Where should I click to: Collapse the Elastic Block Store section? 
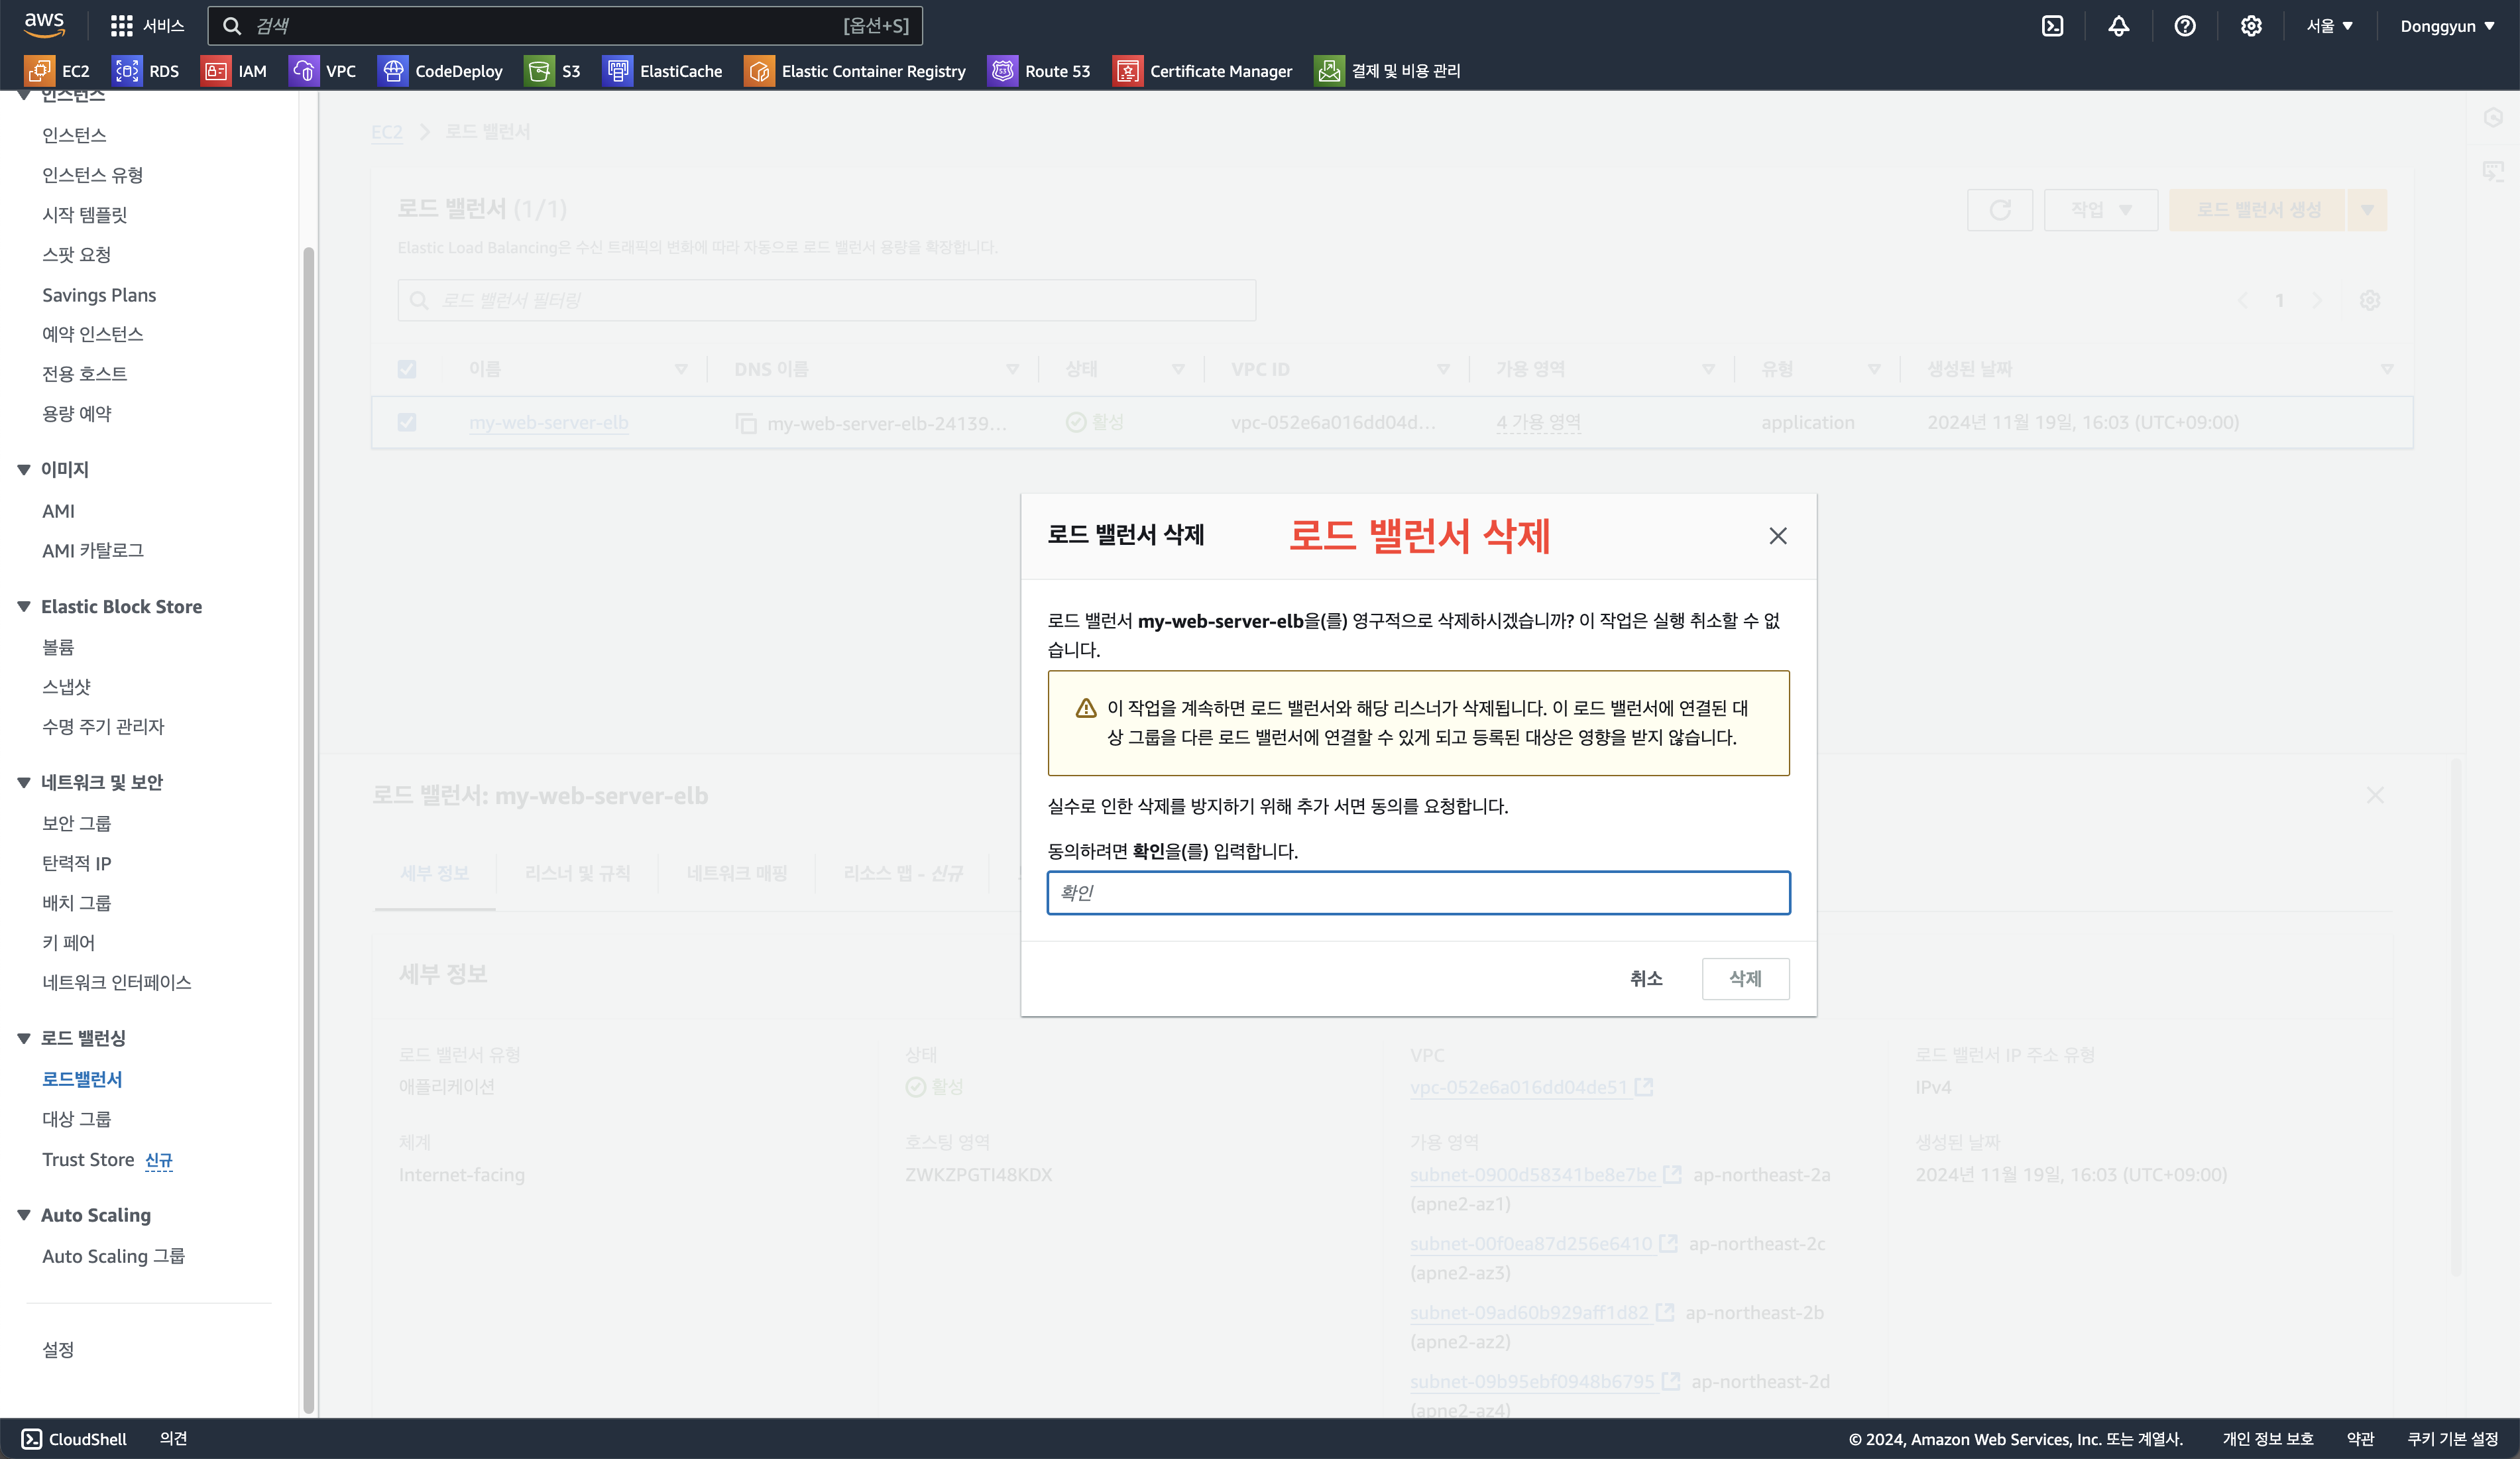(x=24, y=607)
